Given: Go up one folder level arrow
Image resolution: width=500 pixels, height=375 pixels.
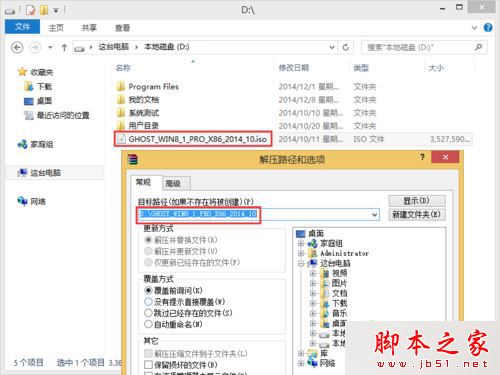Looking at the screenshot, I should tap(64, 48).
